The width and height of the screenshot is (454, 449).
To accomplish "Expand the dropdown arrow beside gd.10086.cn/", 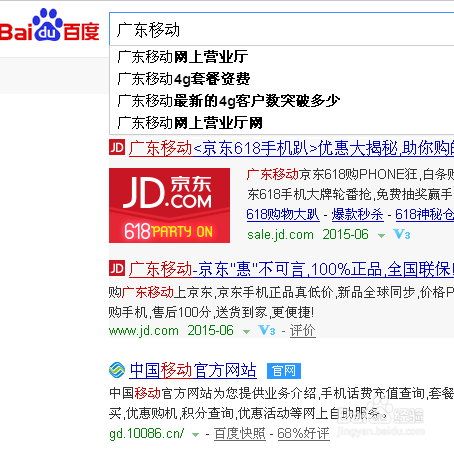I will pyautogui.click(x=196, y=435).
